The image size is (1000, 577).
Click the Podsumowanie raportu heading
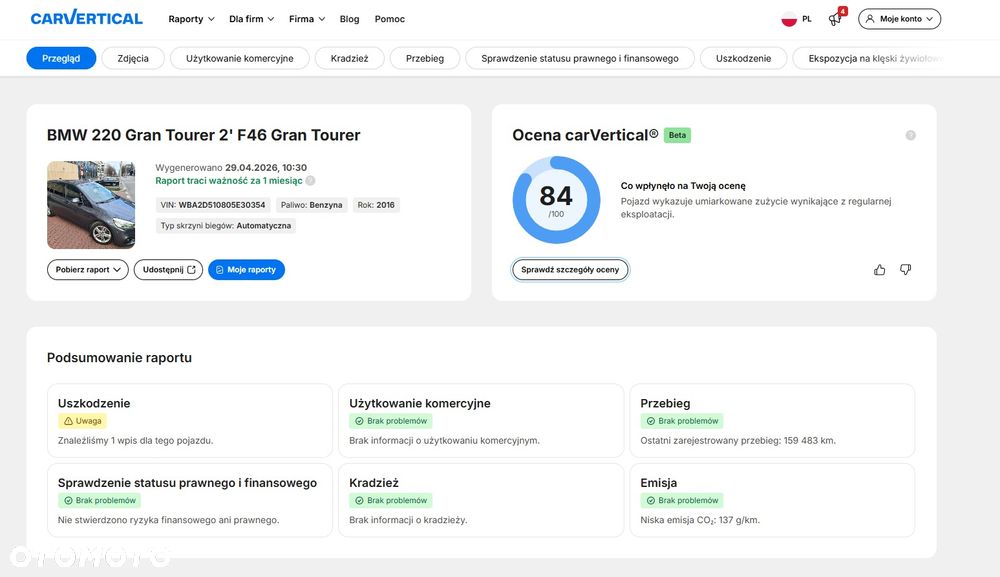click(119, 358)
